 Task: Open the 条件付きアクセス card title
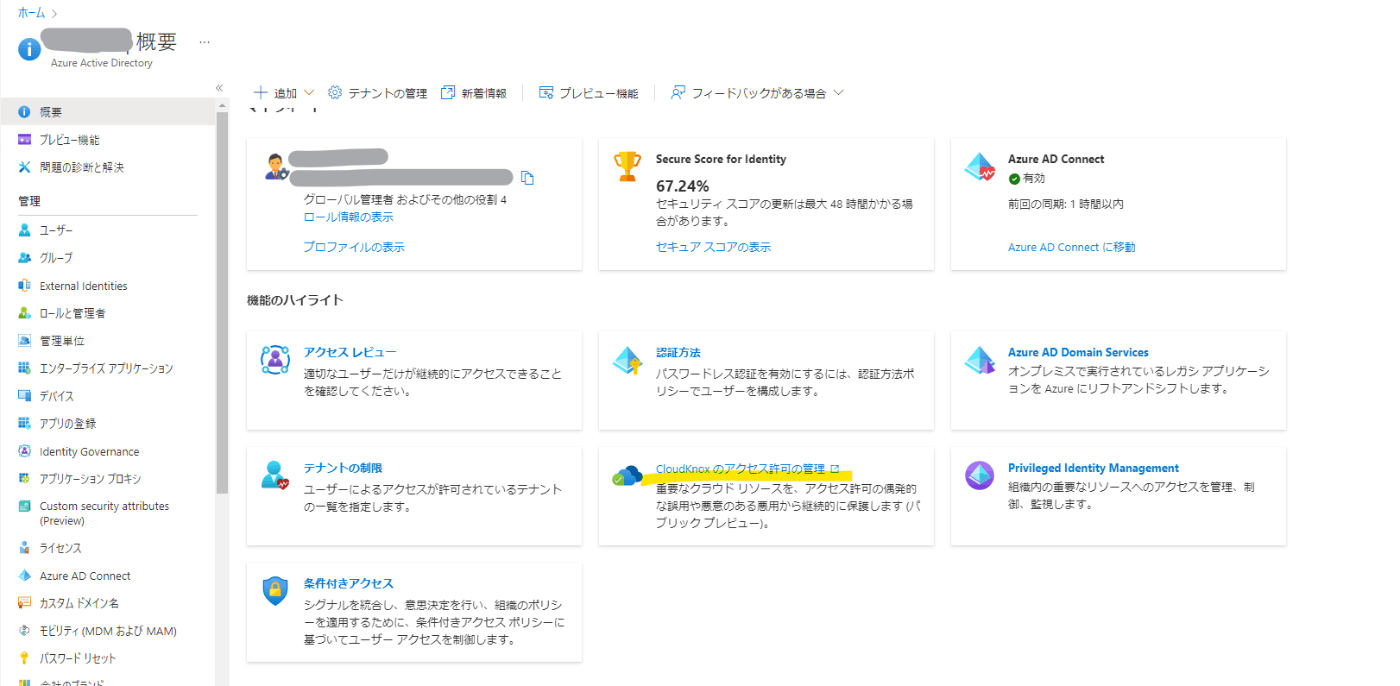click(x=348, y=583)
